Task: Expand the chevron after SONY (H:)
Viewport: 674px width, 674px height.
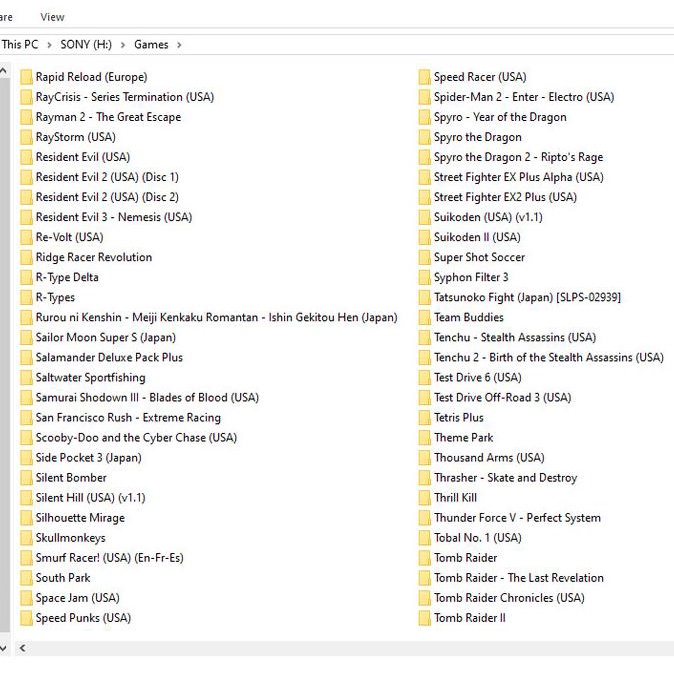Action: click(x=123, y=45)
